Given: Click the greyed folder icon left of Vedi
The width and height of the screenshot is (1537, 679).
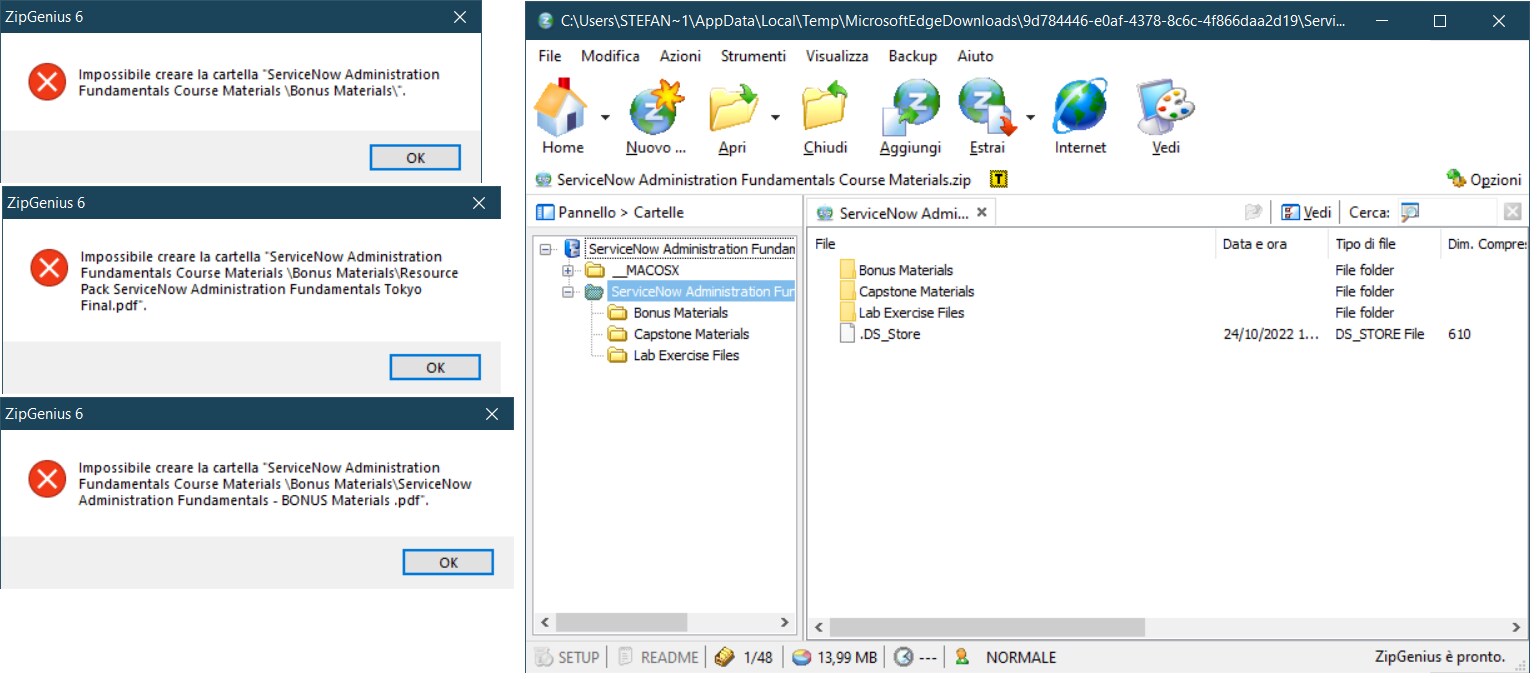Looking at the screenshot, I should click(x=1253, y=212).
